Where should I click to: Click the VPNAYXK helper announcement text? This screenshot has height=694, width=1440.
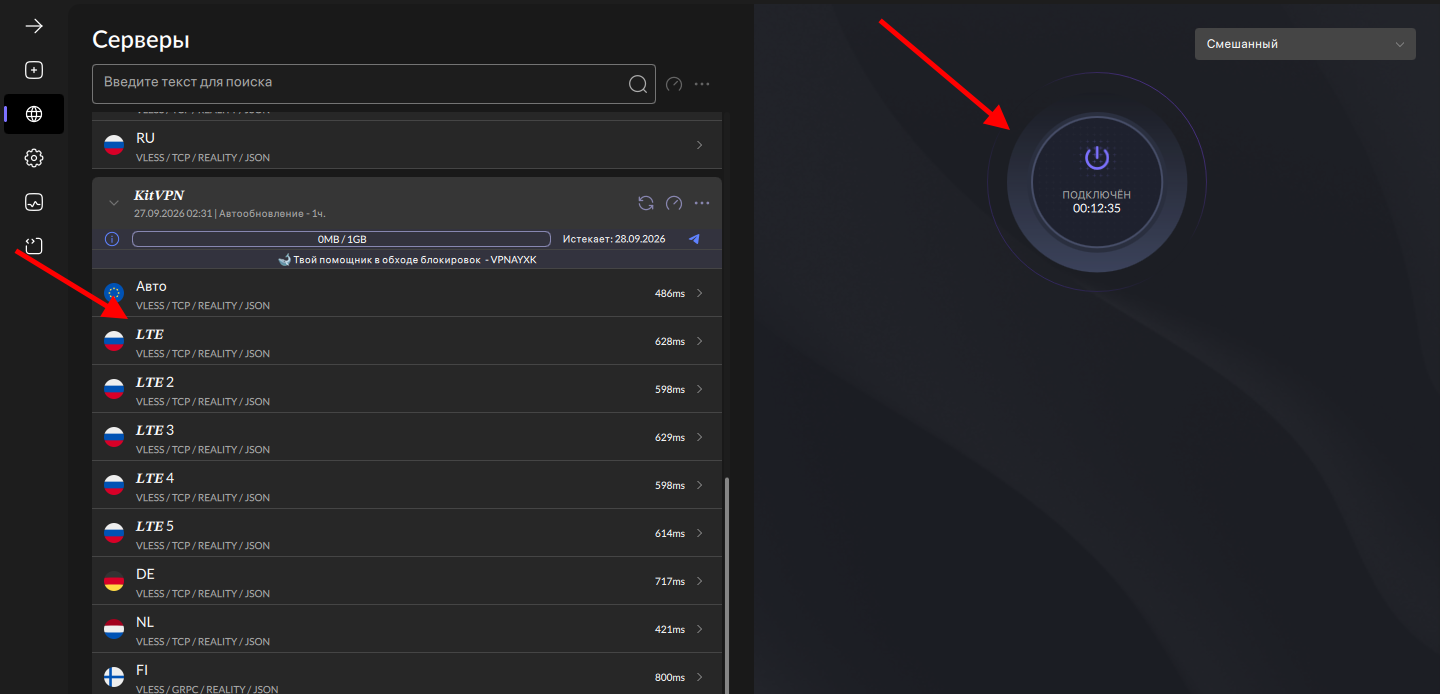[x=407, y=260]
